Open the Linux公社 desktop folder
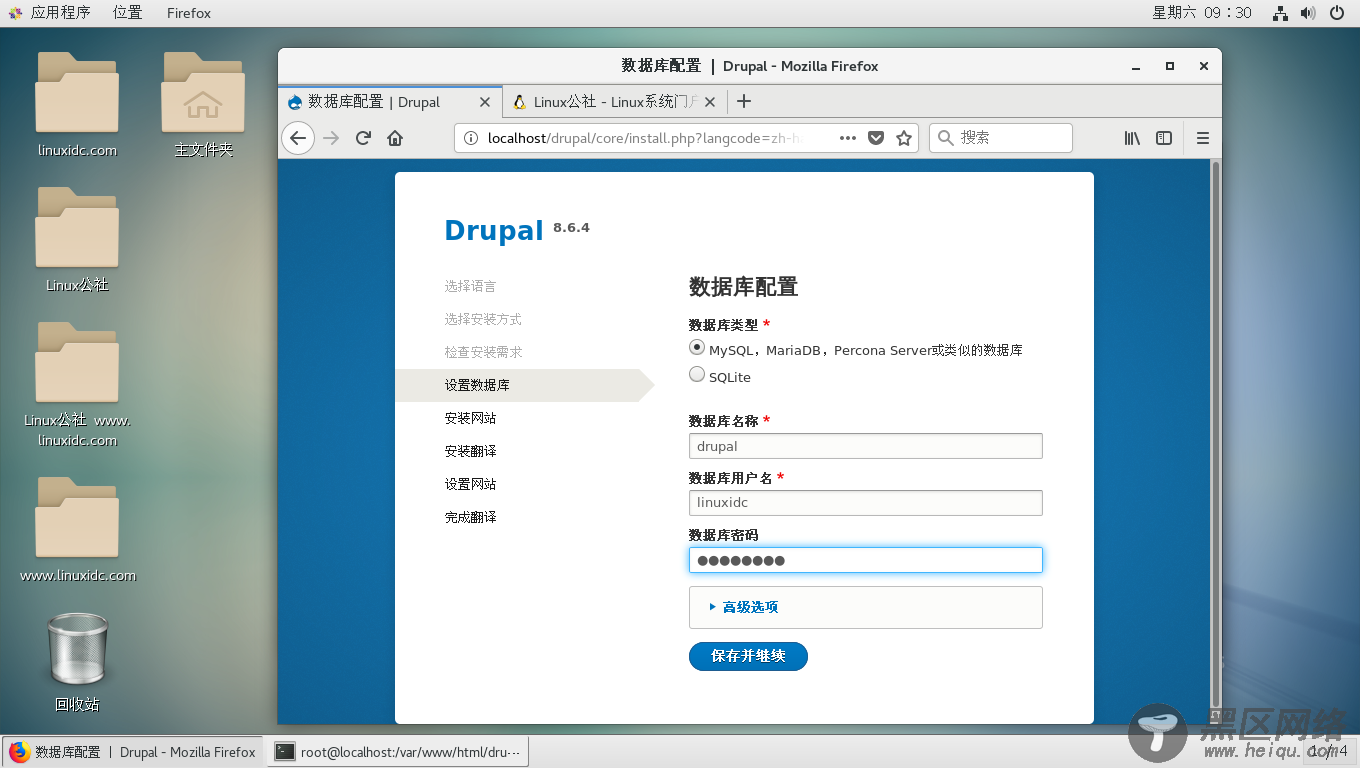This screenshot has height=768, width=1360. (77, 240)
